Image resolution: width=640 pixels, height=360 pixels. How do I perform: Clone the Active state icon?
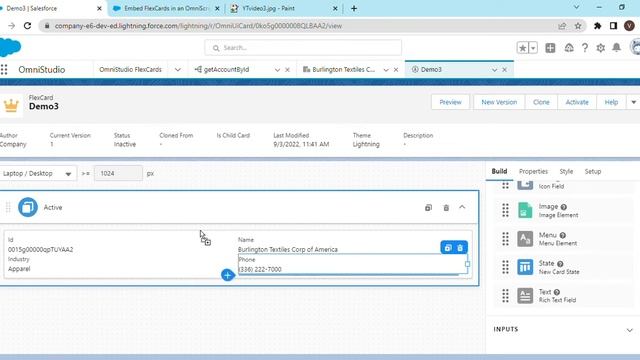pos(428,207)
